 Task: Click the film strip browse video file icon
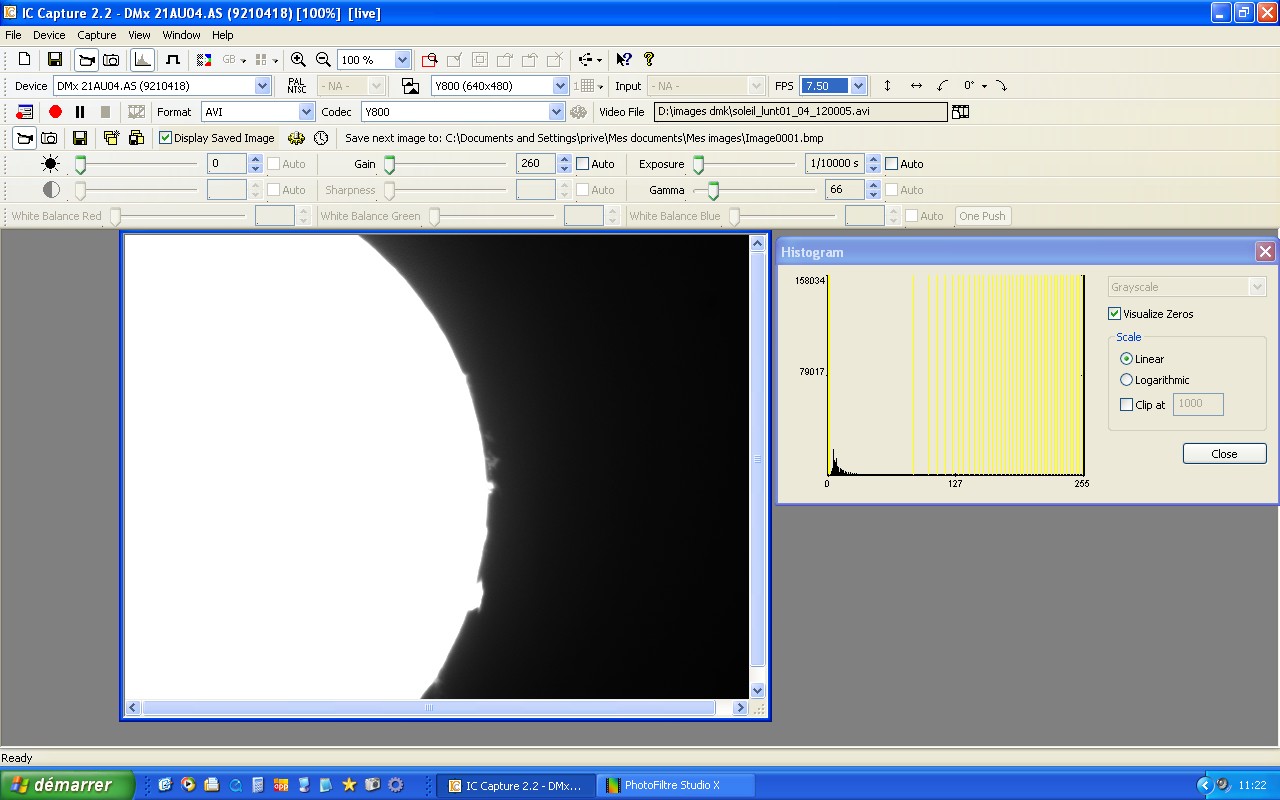click(x=960, y=112)
